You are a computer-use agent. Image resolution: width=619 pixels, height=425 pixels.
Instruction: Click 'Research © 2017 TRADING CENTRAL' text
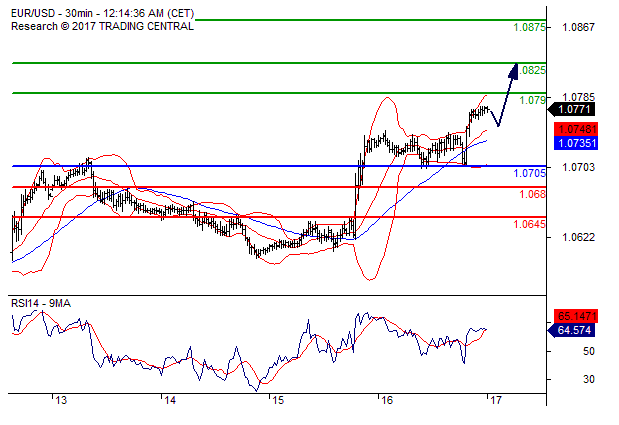(102, 26)
